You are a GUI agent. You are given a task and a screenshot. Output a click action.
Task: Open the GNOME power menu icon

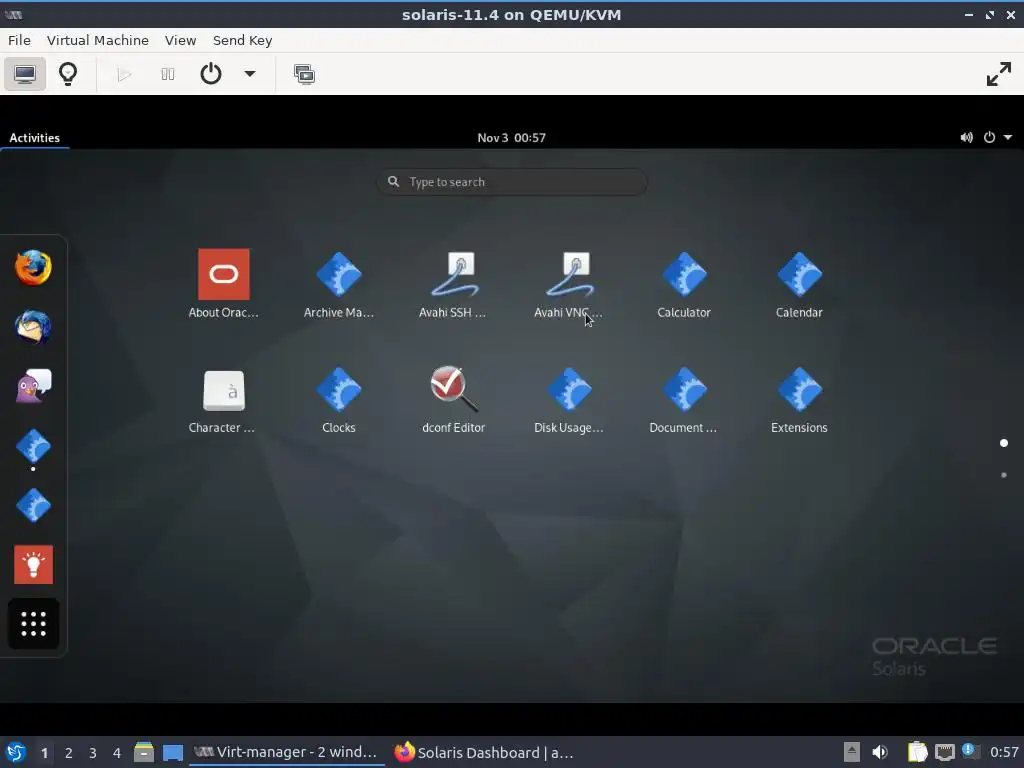(x=989, y=138)
